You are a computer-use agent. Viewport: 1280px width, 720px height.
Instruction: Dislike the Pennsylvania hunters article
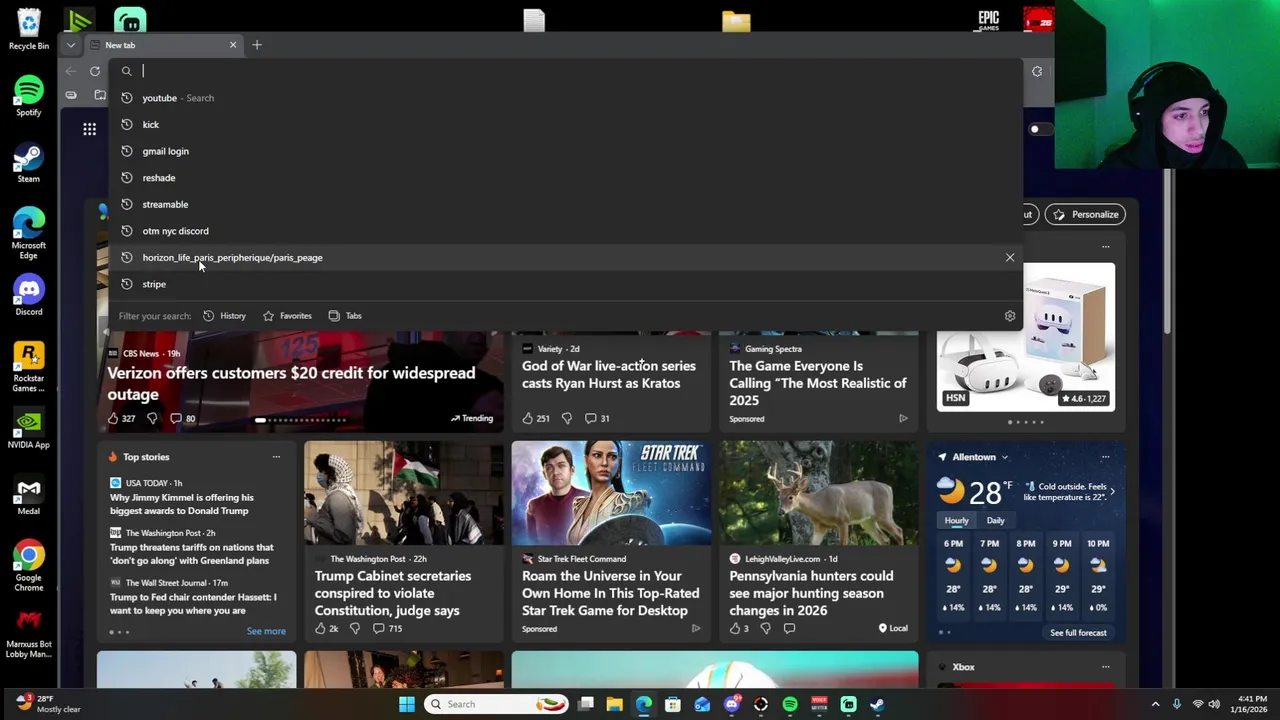(765, 628)
